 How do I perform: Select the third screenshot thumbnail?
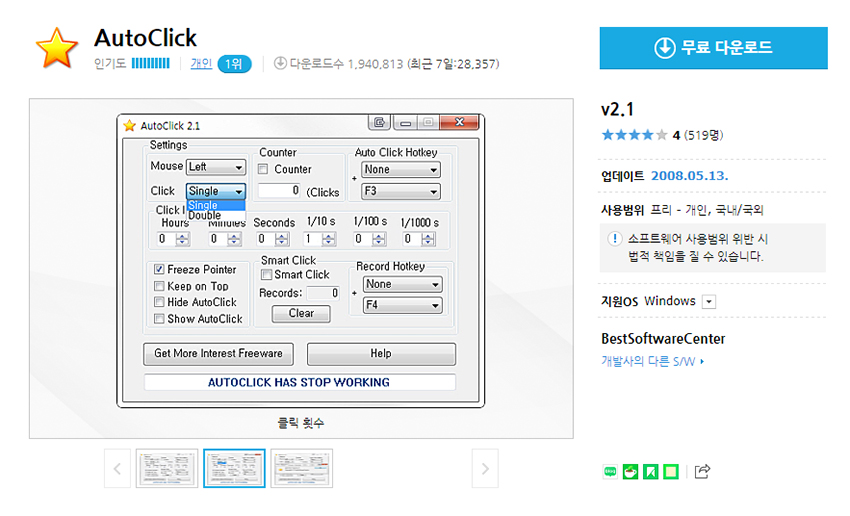pyautogui.click(x=301, y=468)
